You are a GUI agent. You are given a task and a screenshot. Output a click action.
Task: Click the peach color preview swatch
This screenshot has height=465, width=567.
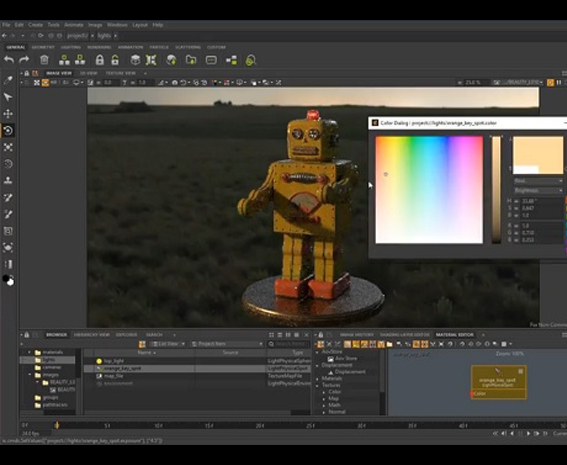point(538,155)
